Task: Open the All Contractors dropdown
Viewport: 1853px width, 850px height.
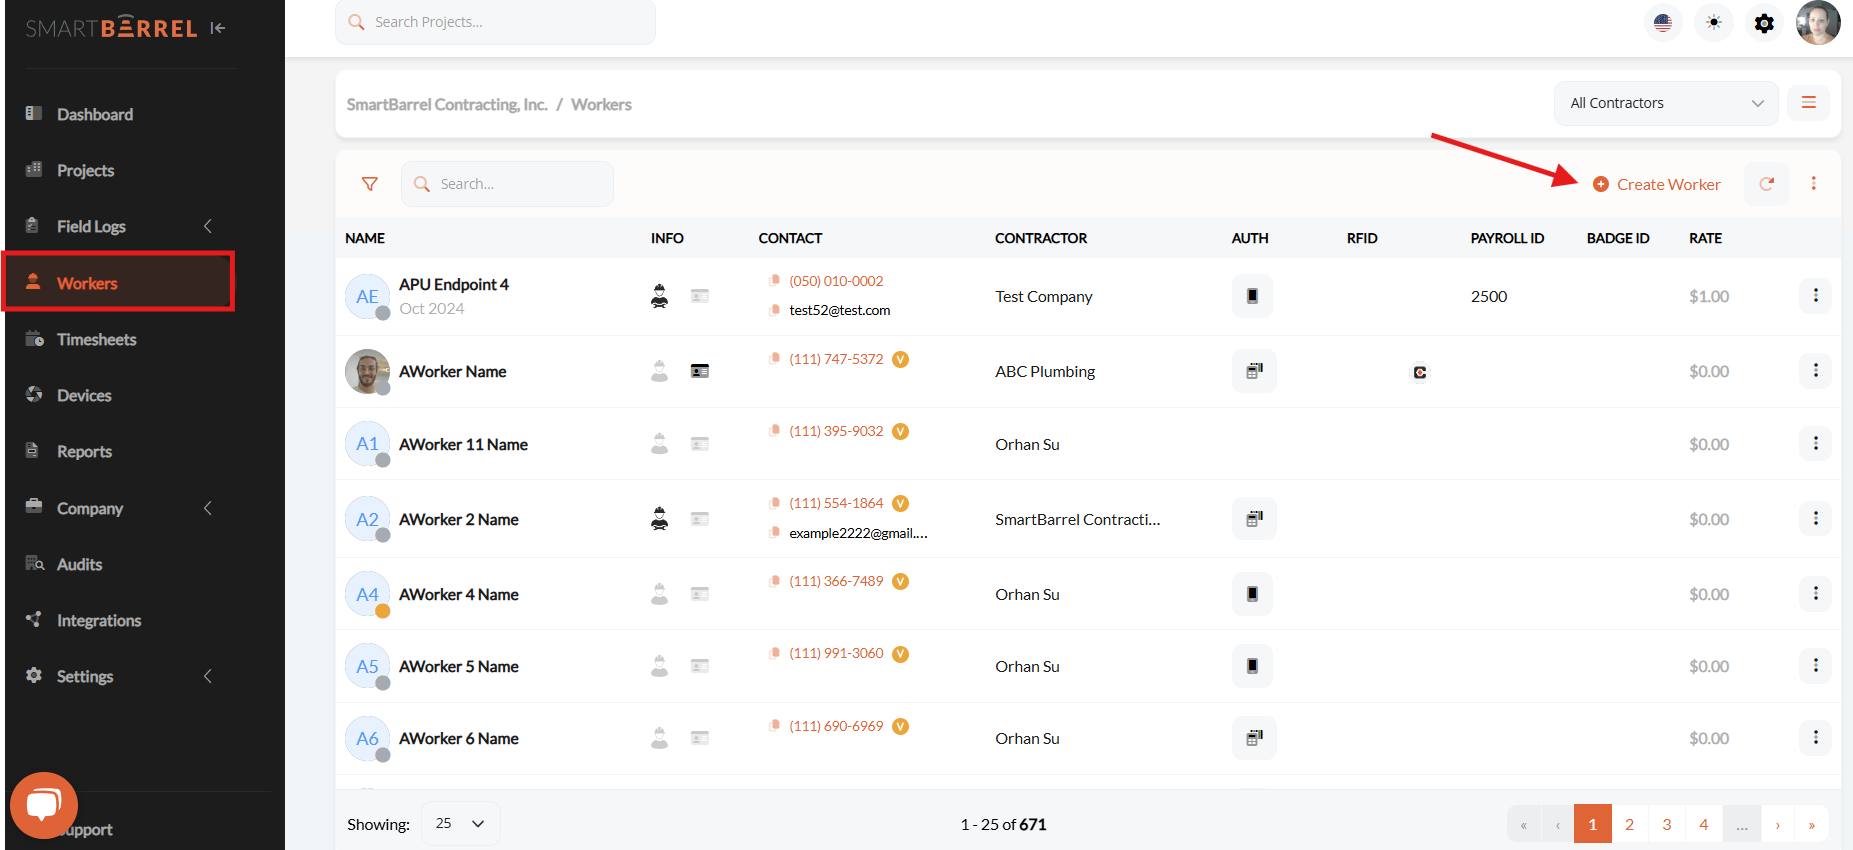Action: tap(1666, 103)
